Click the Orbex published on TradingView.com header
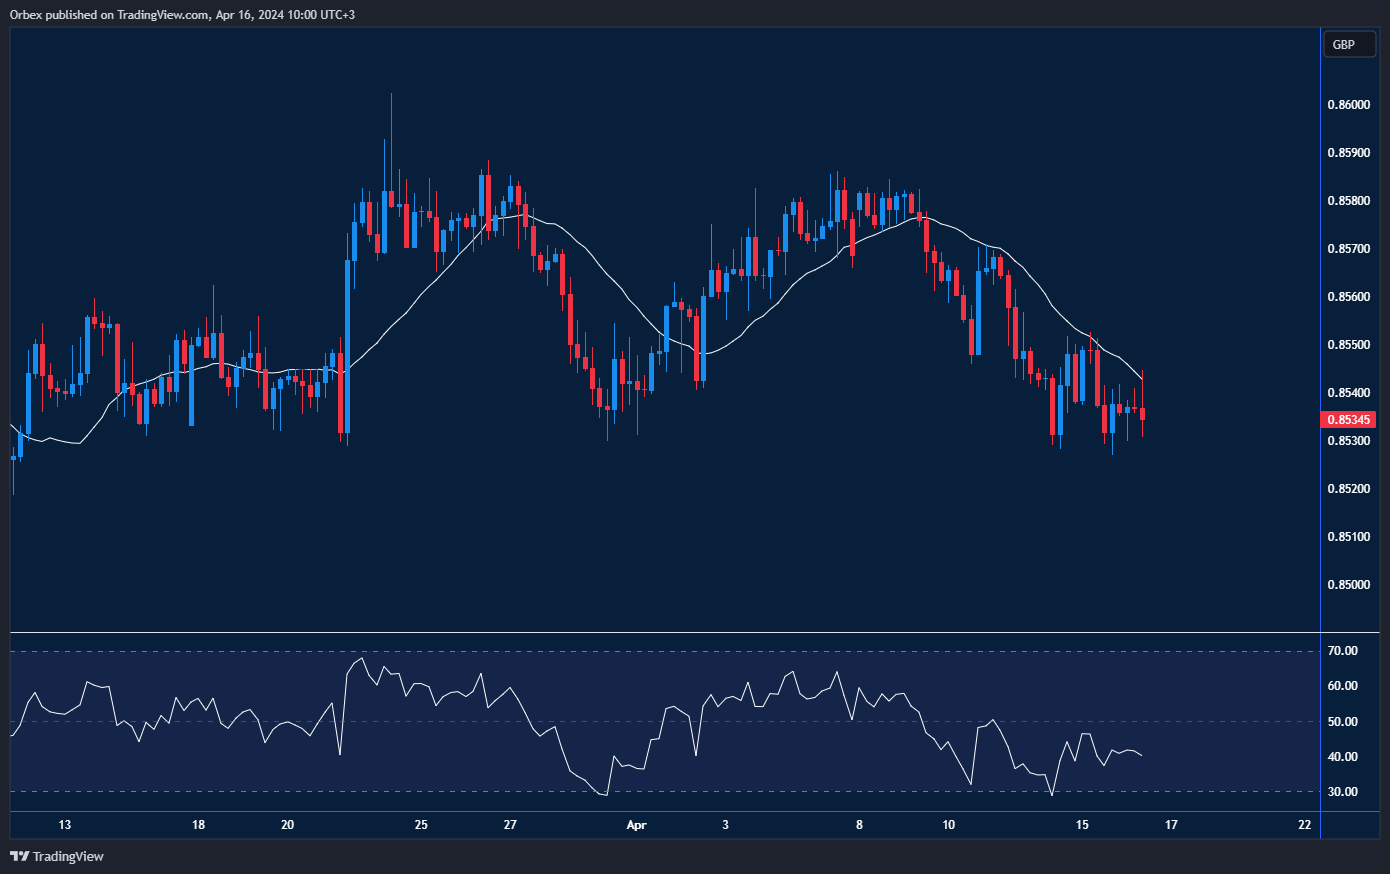Image resolution: width=1390 pixels, height=874 pixels. point(182,14)
